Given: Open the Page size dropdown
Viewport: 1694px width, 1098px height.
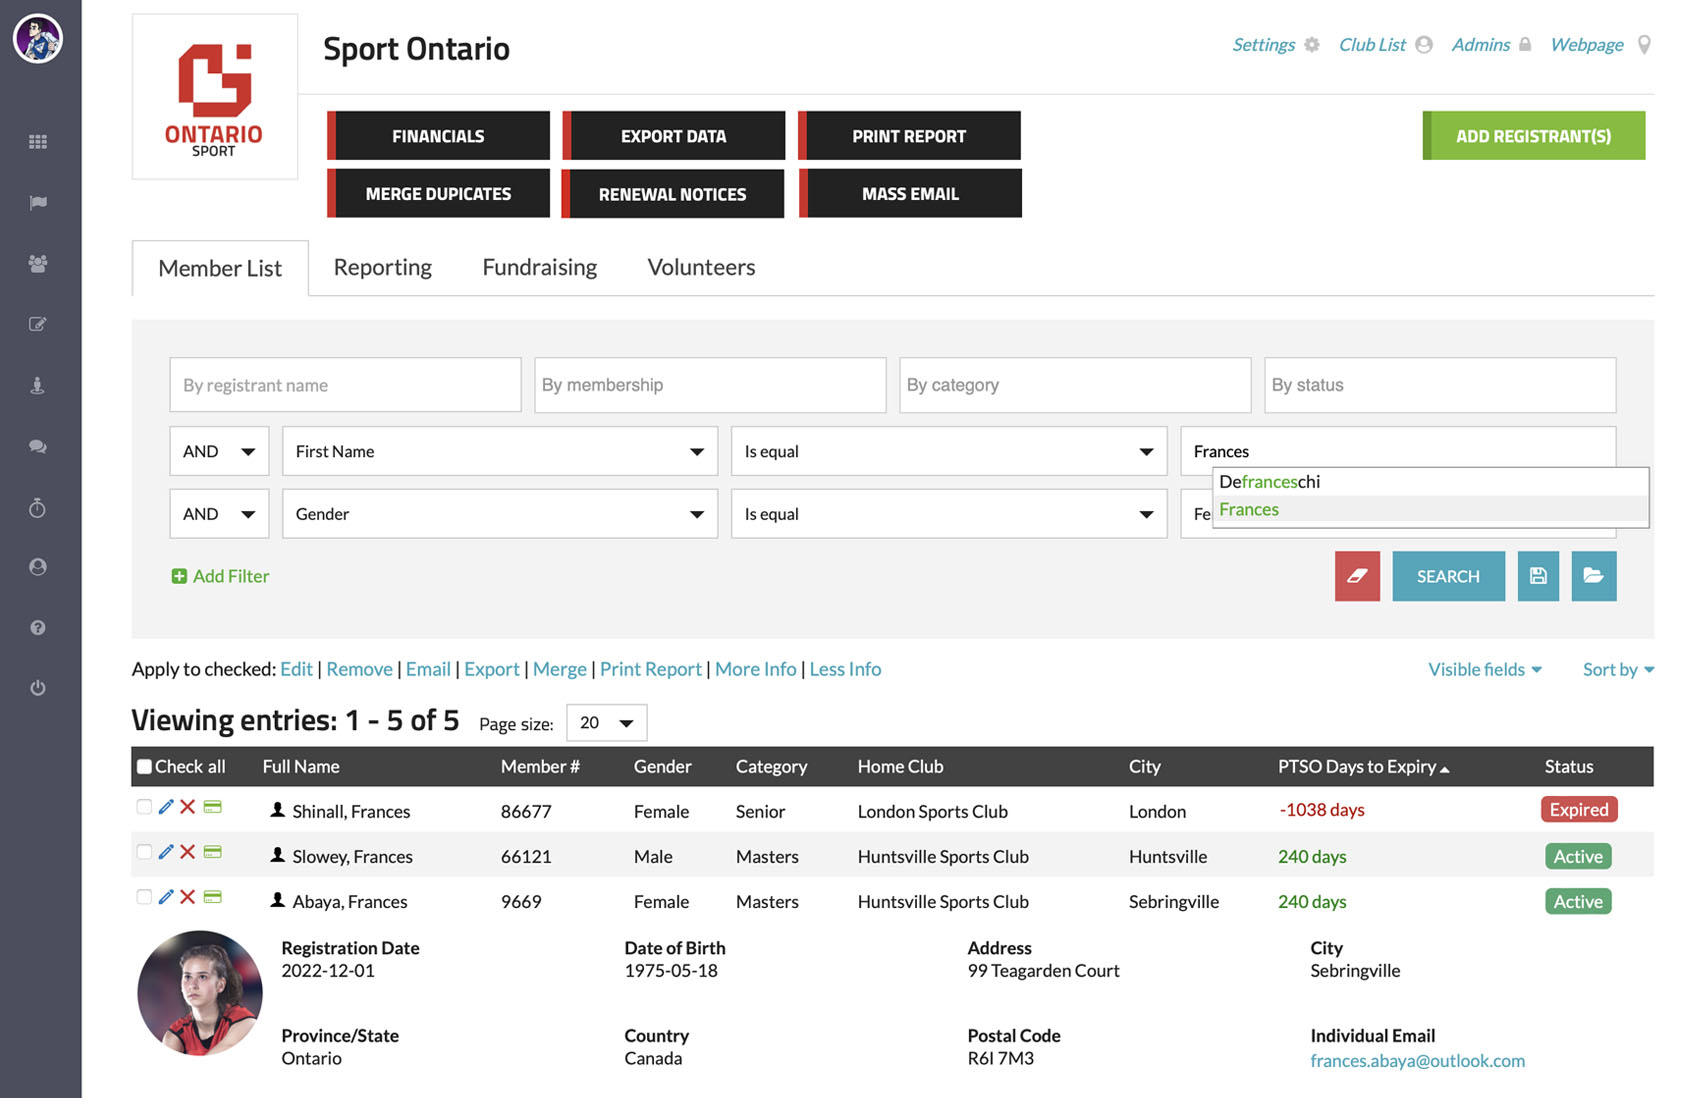Looking at the screenshot, I should tap(606, 722).
